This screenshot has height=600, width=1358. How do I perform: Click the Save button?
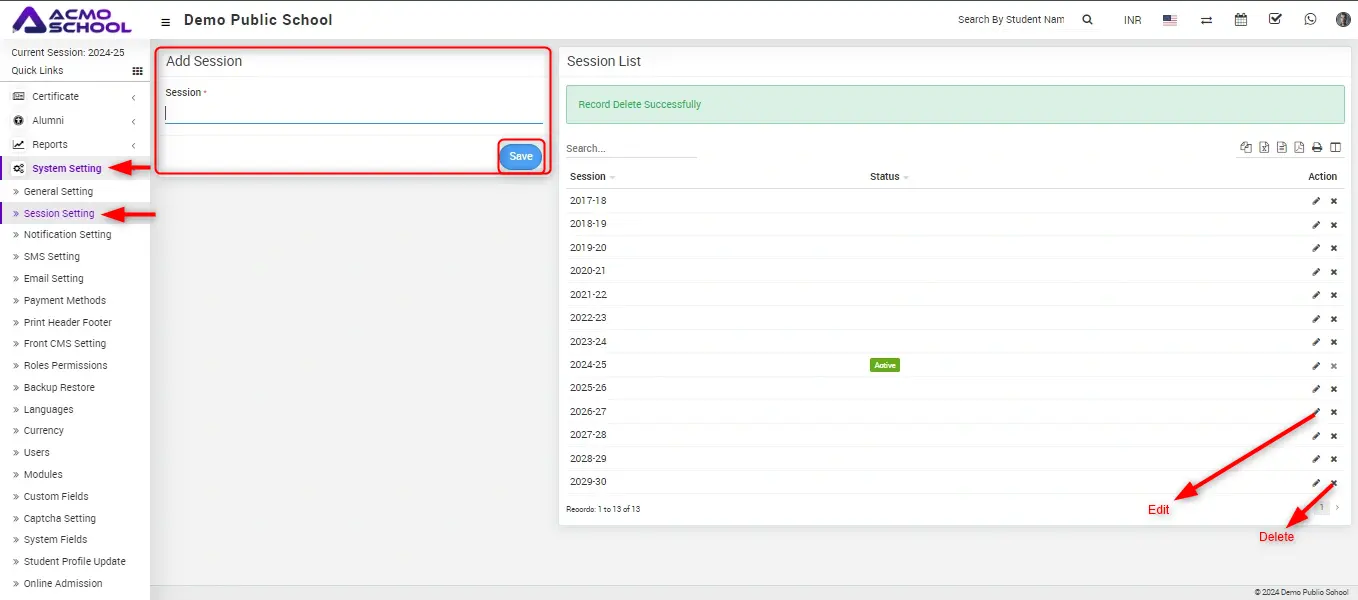[x=521, y=157]
